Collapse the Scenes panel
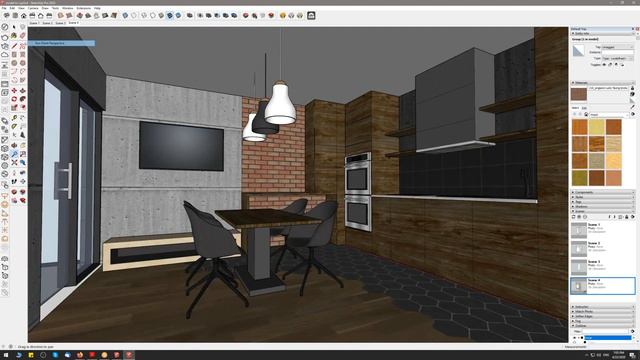Image resolution: width=640 pixels, height=360 pixels. 603,211
